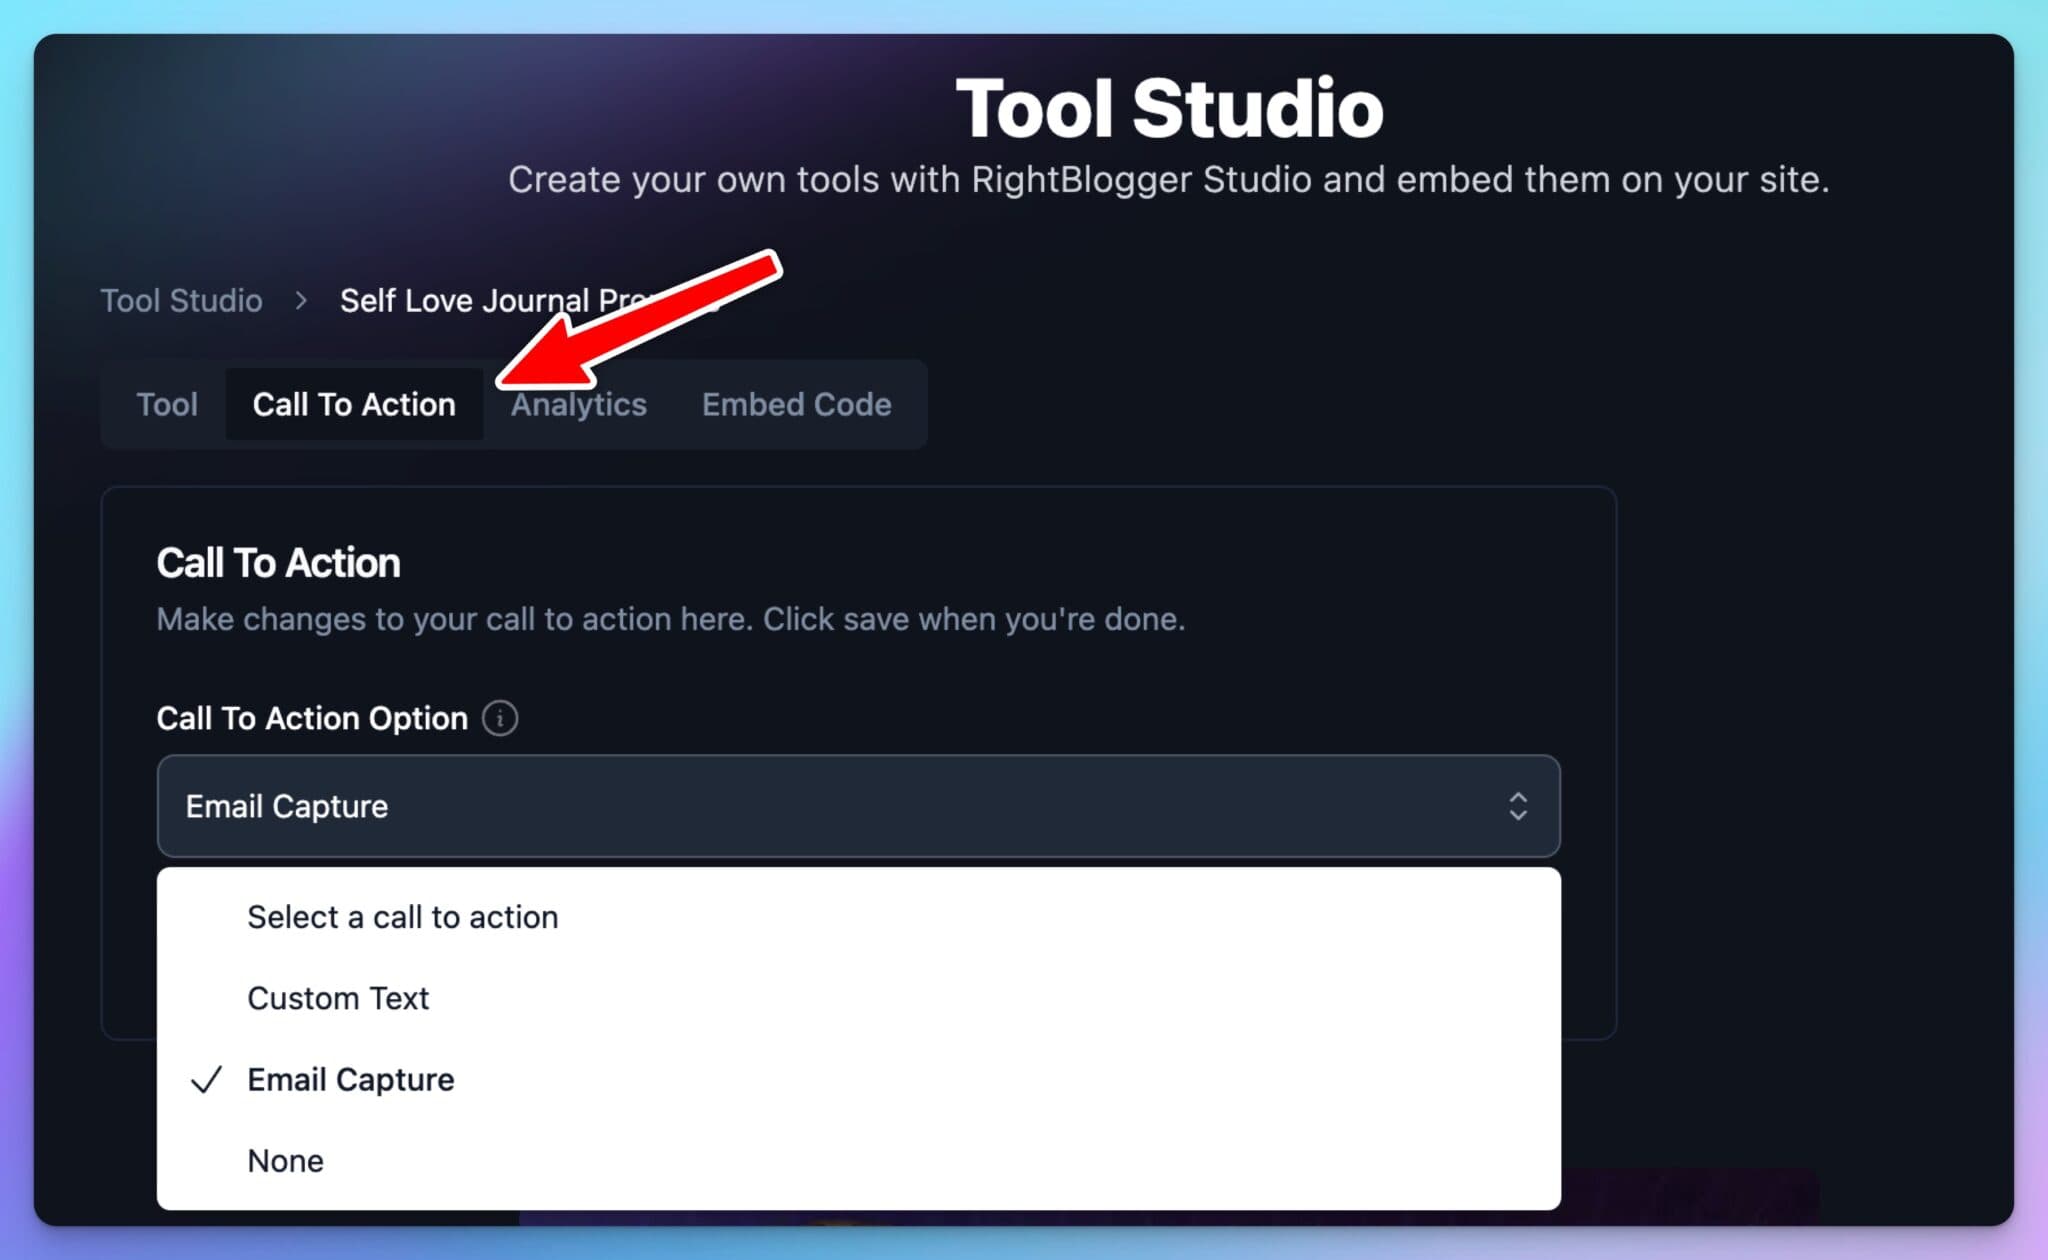Open the Tool Studio breadcrumb link
2048x1260 pixels.
pyautogui.click(x=181, y=300)
